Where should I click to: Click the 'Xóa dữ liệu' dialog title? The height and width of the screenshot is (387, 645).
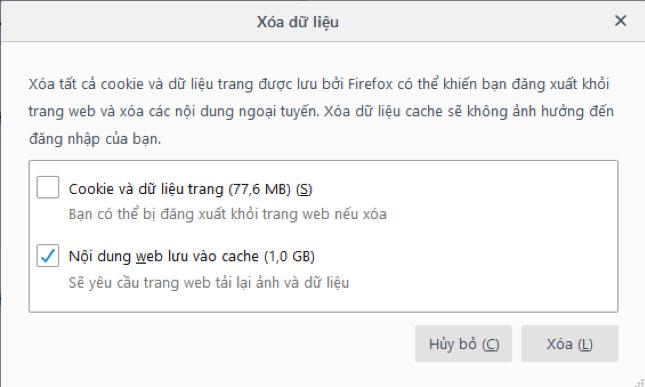tap(298, 22)
